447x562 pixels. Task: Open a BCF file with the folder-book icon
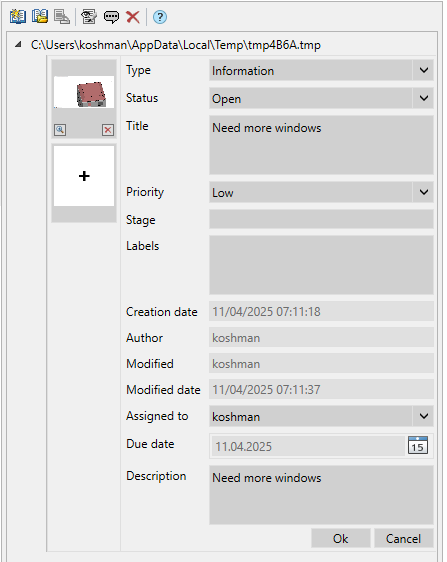40,16
